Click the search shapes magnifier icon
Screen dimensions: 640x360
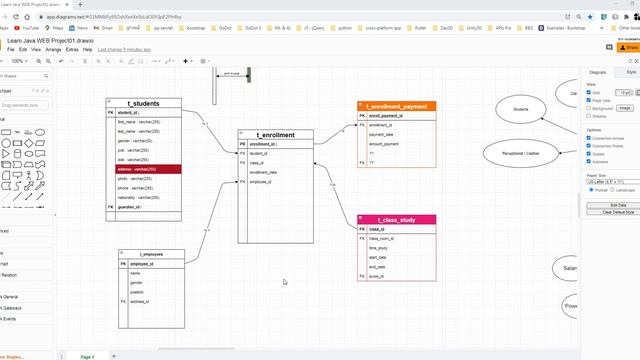tap(46, 76)
